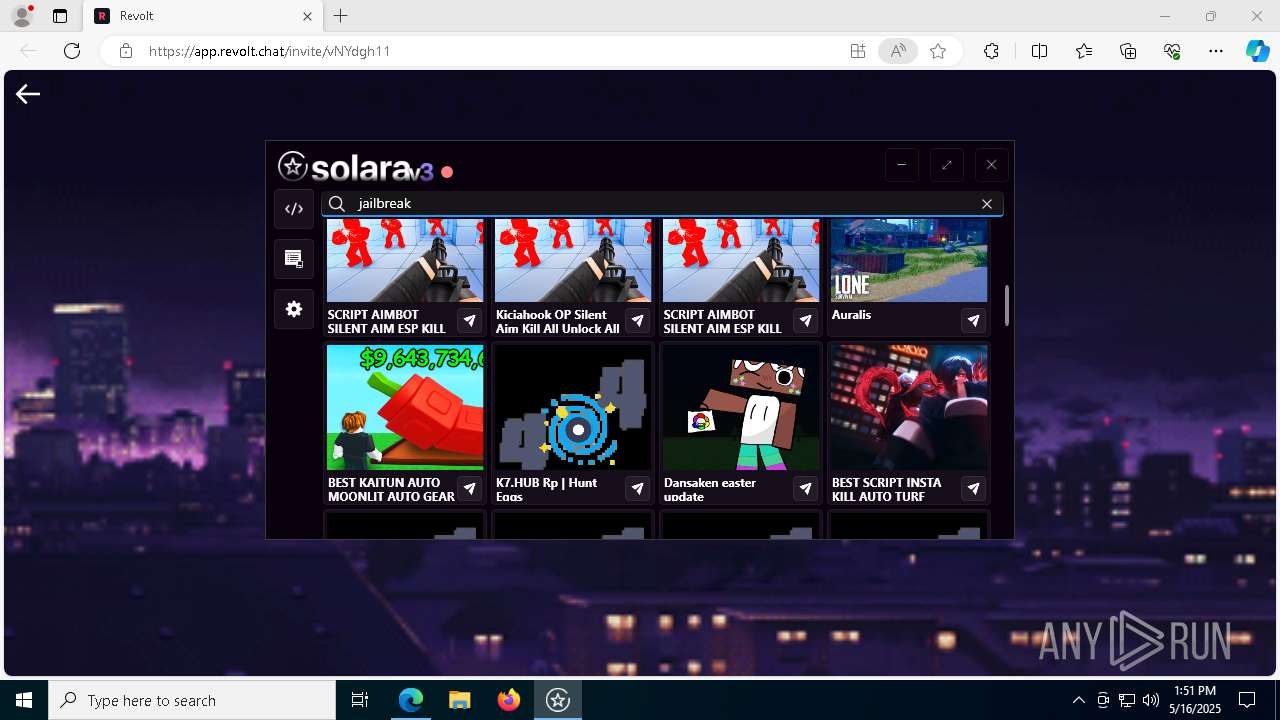Open the browser favorites list

(x=1084, y=51)
